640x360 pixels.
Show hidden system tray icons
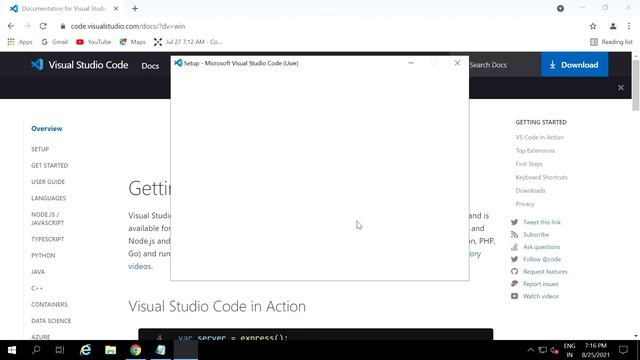(530, 350)
